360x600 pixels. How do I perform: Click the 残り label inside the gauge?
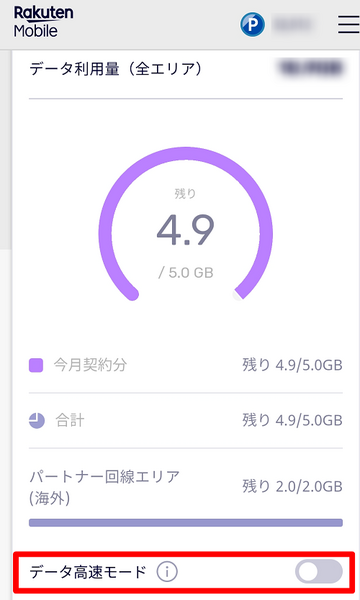(186, 194)
